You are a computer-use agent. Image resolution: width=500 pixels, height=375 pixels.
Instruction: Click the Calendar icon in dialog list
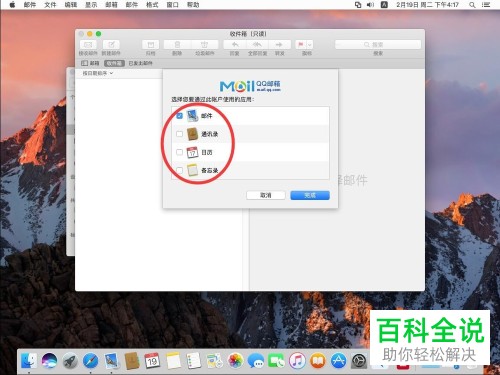pos(193,152)
